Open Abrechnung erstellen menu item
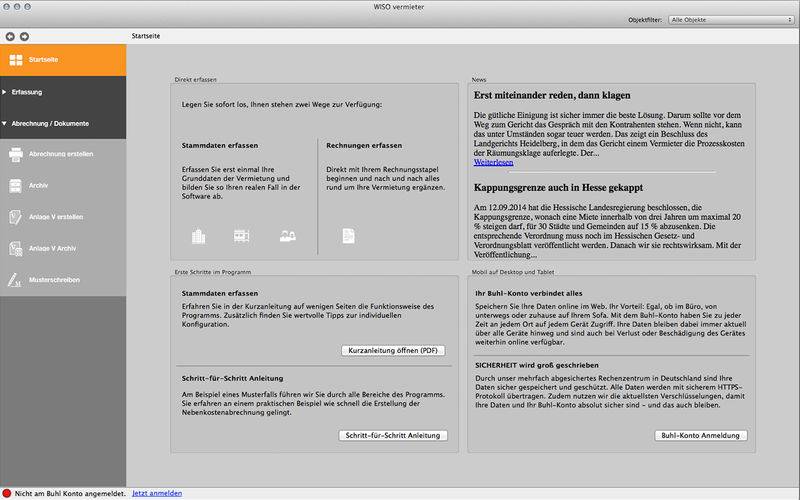This screenshot has width=800, height=500. pos(63,154)
